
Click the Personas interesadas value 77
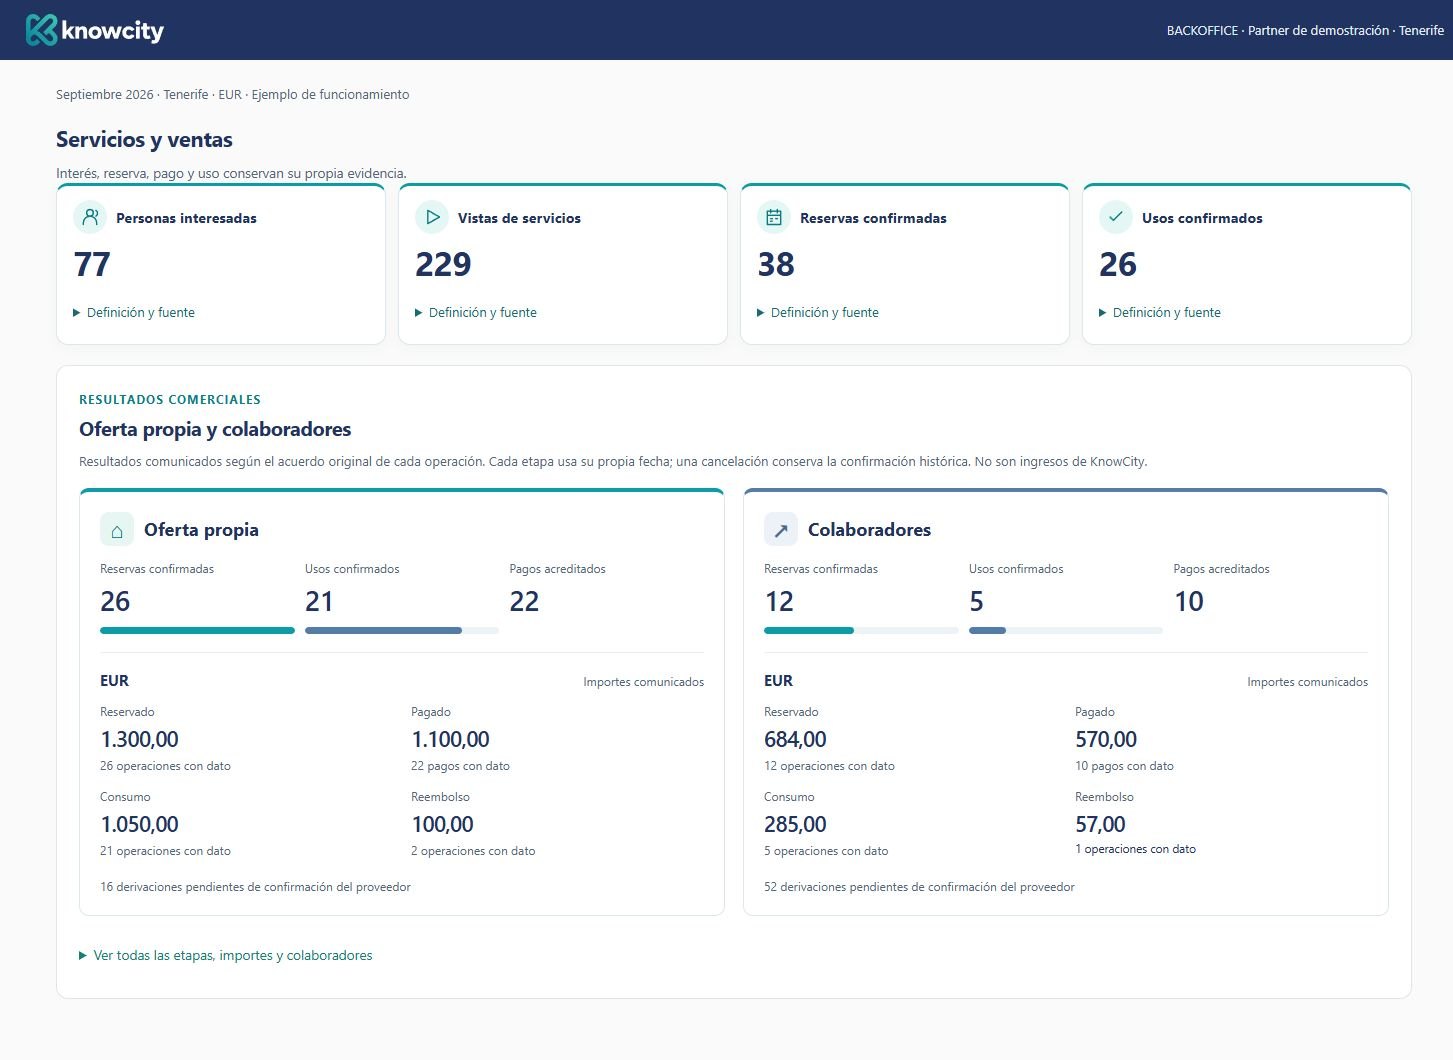(92, 265)
